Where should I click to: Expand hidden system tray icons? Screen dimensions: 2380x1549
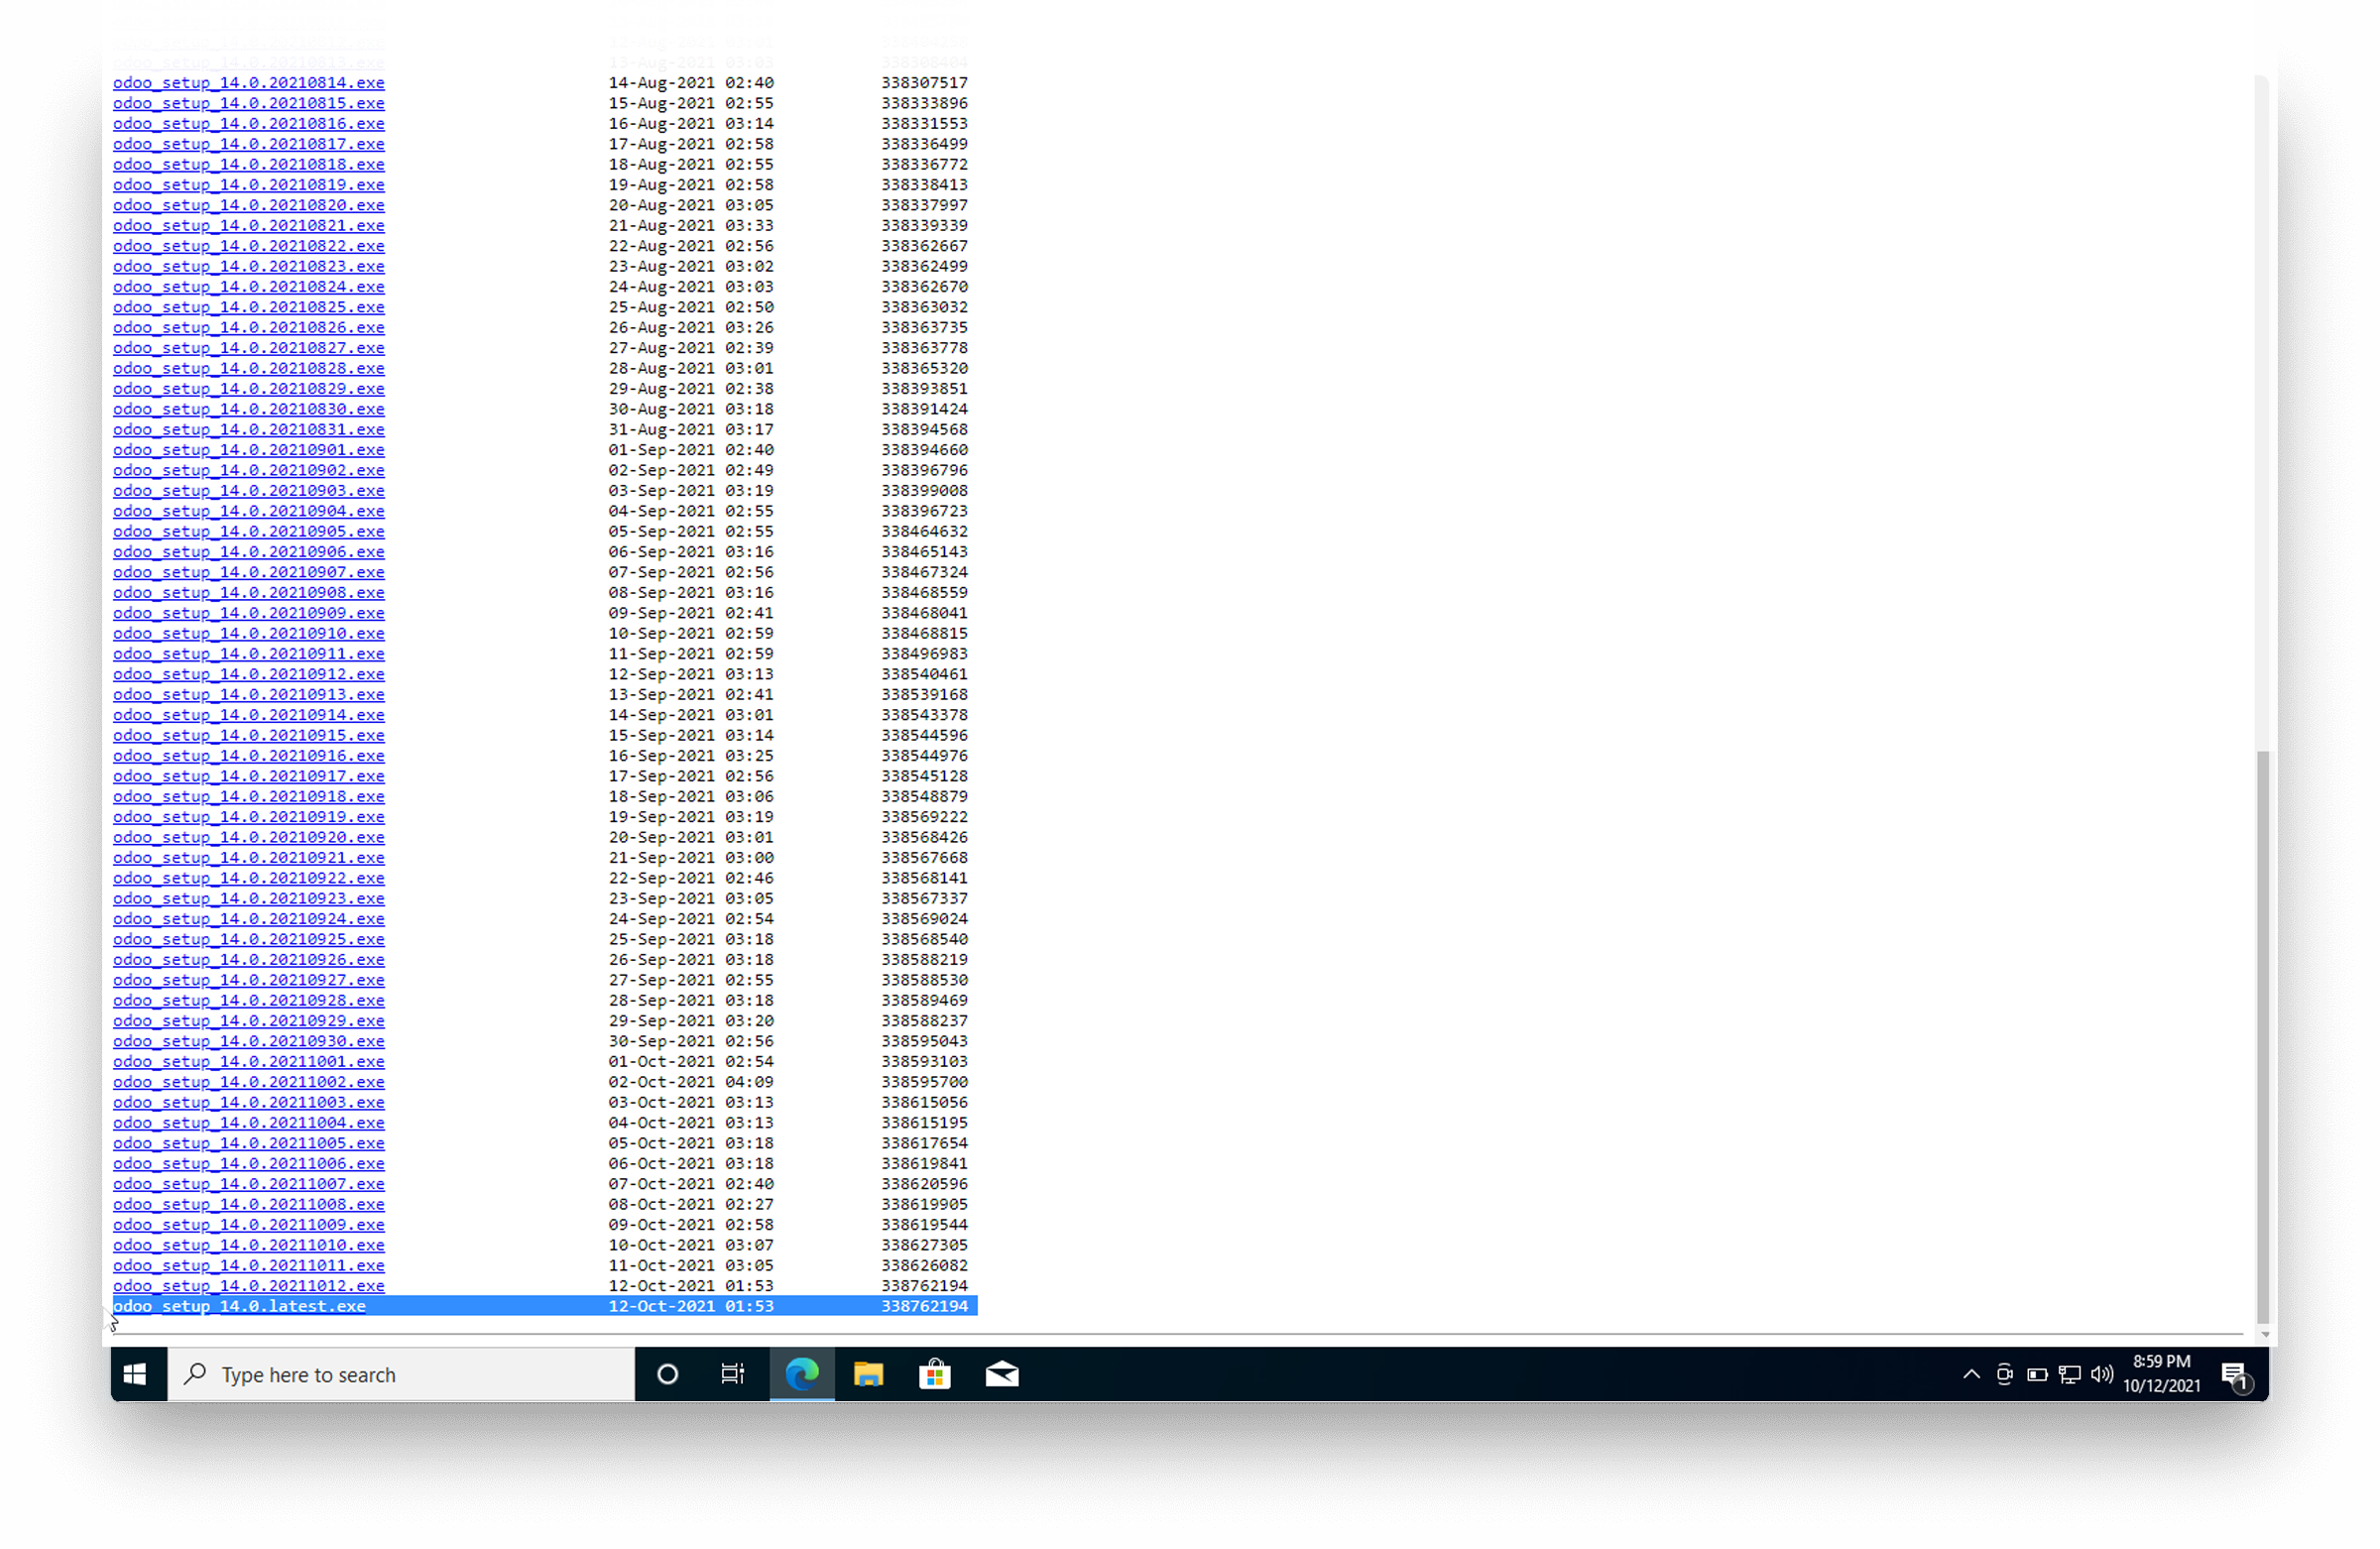point(1971,1374)
